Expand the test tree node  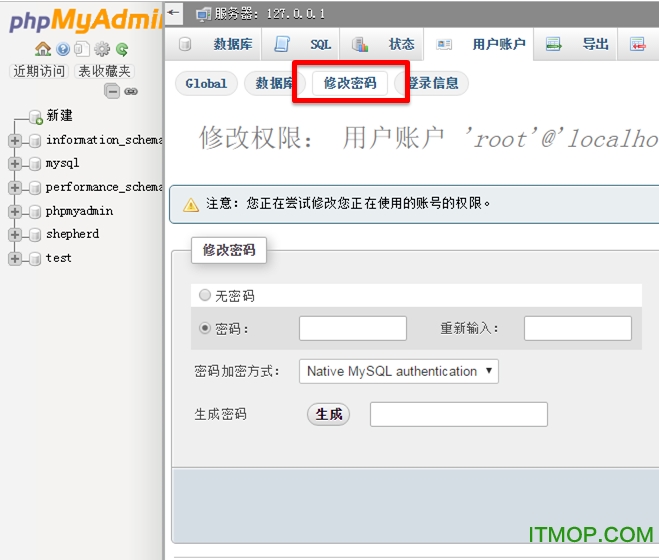pyautogui.click(x=15, y=258)
